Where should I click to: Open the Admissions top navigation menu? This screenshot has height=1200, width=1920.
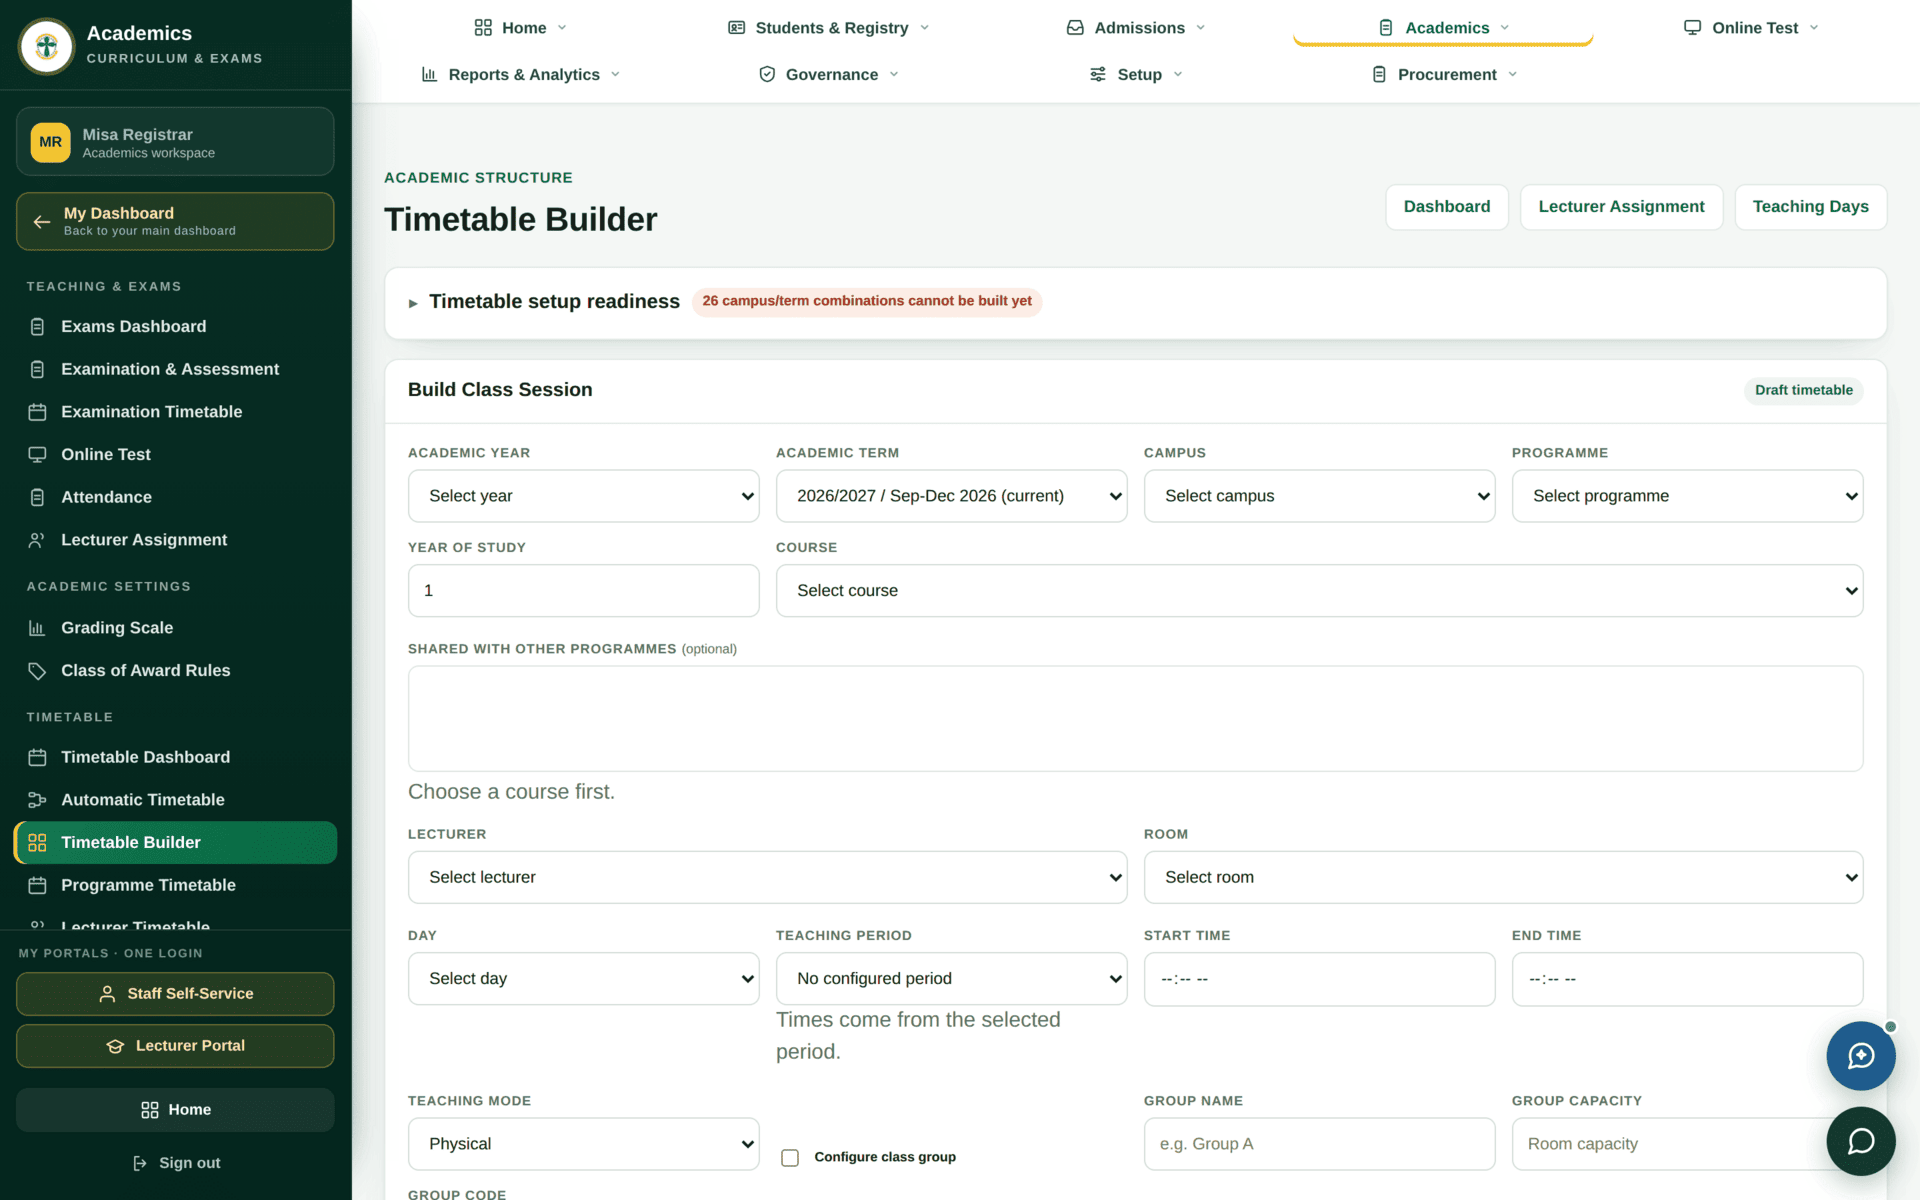[1136, 28]
